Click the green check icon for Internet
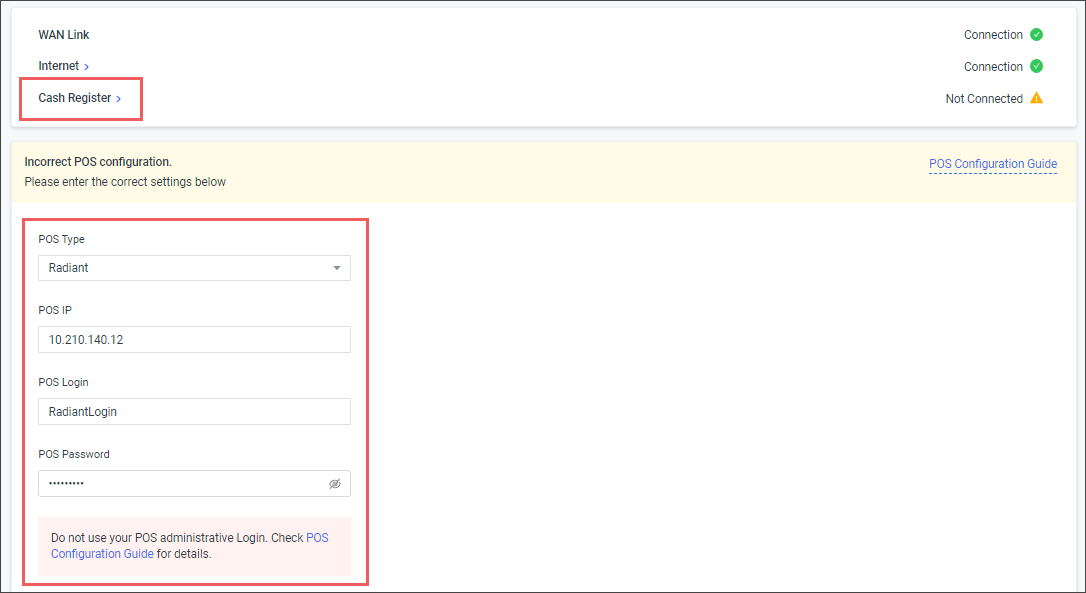Screen dimensions: 1086x593 coord(1036,67)
